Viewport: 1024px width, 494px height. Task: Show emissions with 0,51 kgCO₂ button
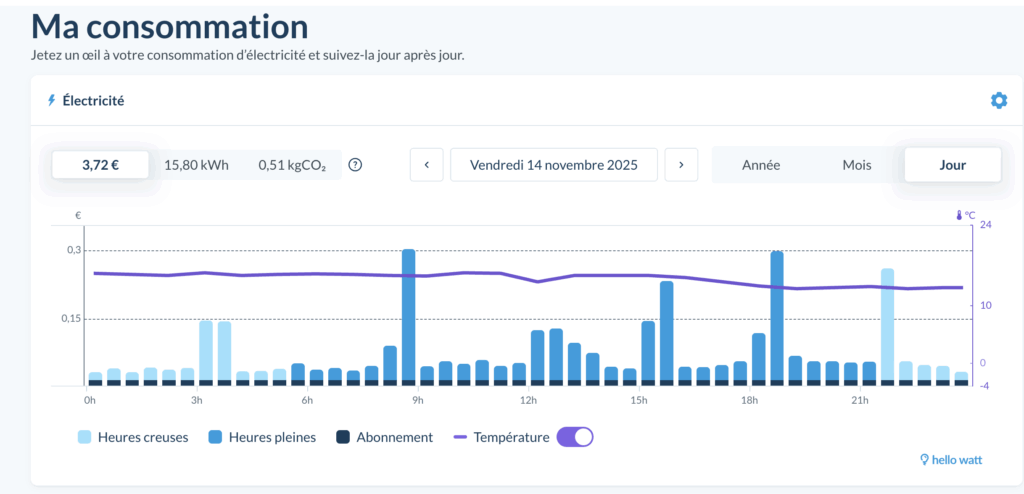291,165
